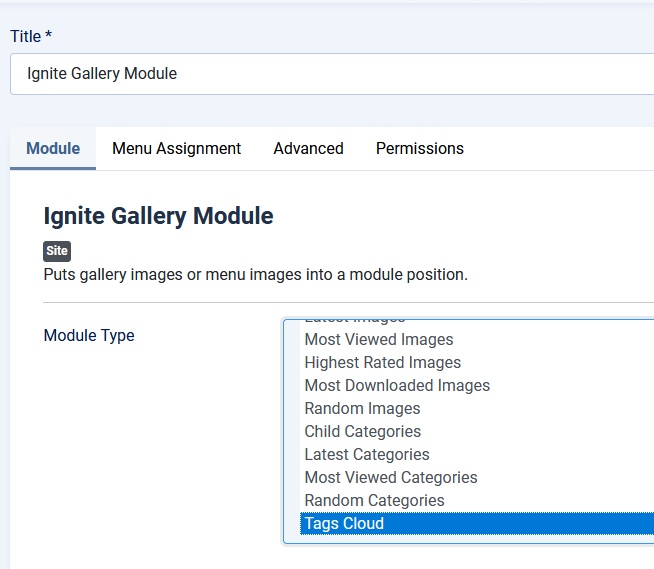This screenshot has width=654, height=569.
Task: Go to the Advanced tab
Action: [x=308, y=148]
